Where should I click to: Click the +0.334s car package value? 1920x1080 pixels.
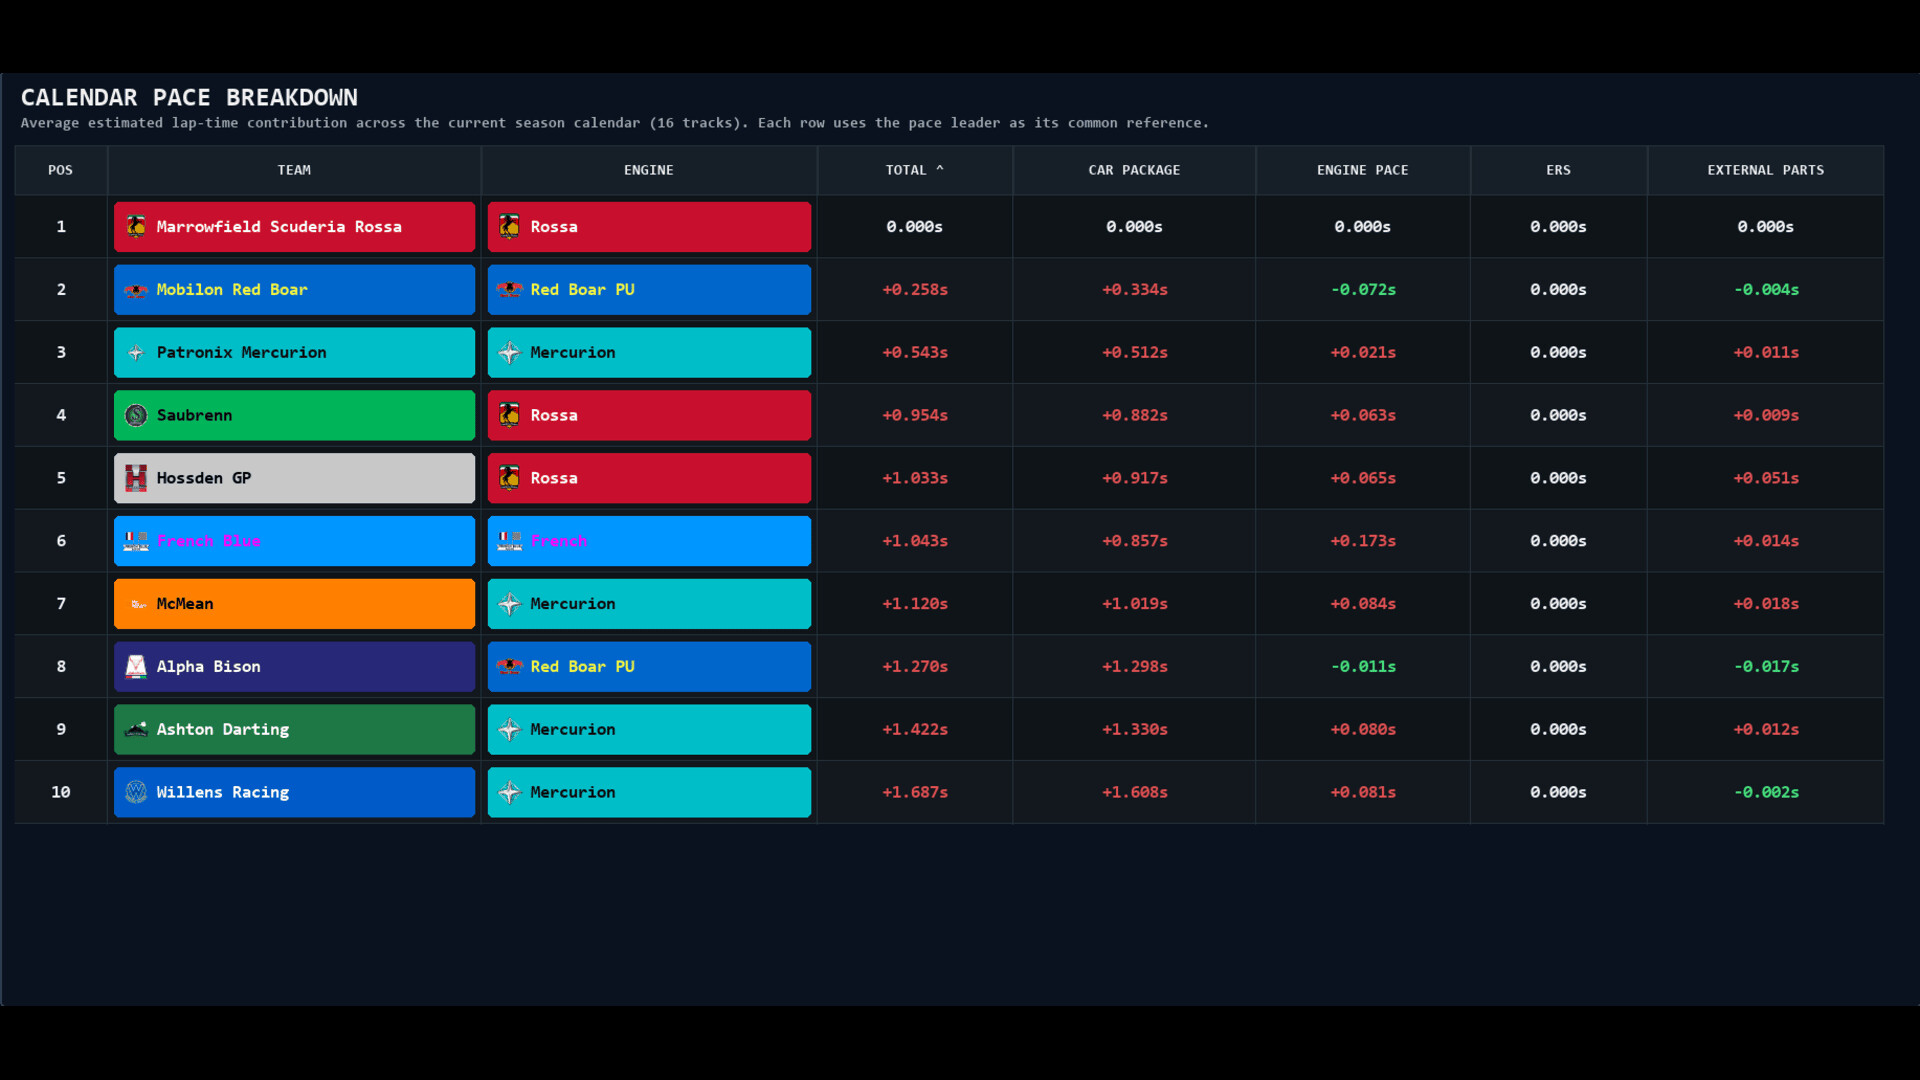click(x=1135, y=290)
